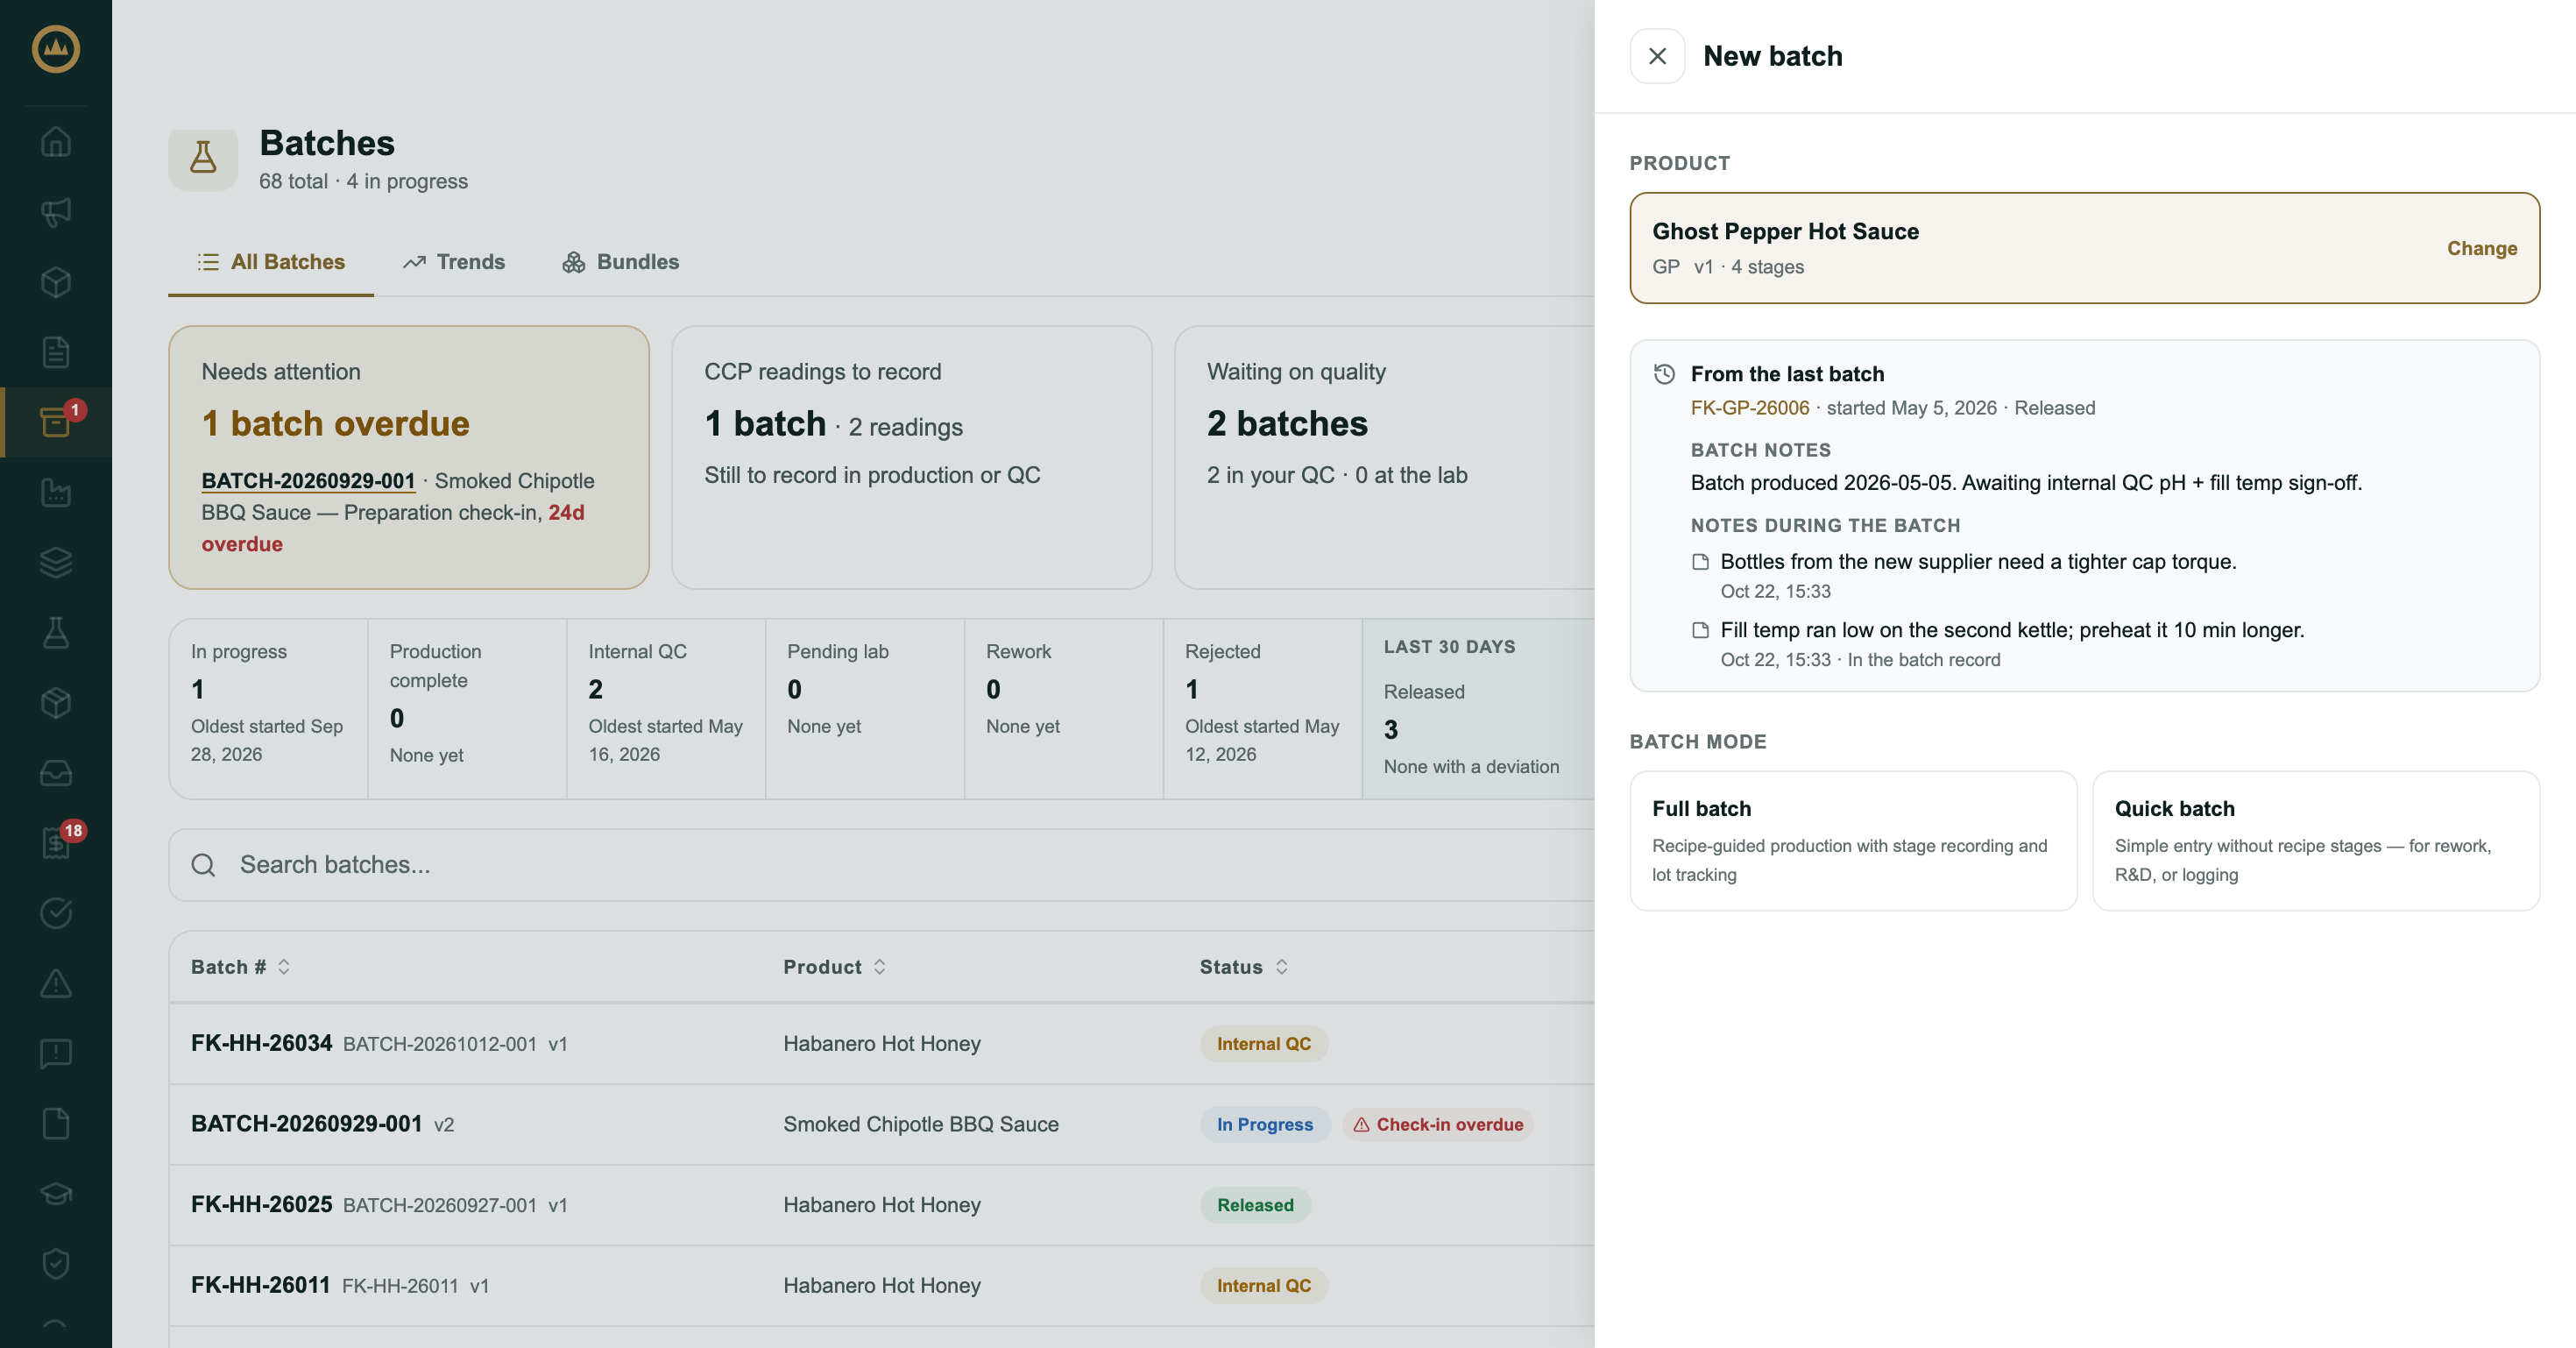This screenshot has height=1348, width=2576.
Task: Open the shield checkmark sidebar icon
Action: point(56,1264)
